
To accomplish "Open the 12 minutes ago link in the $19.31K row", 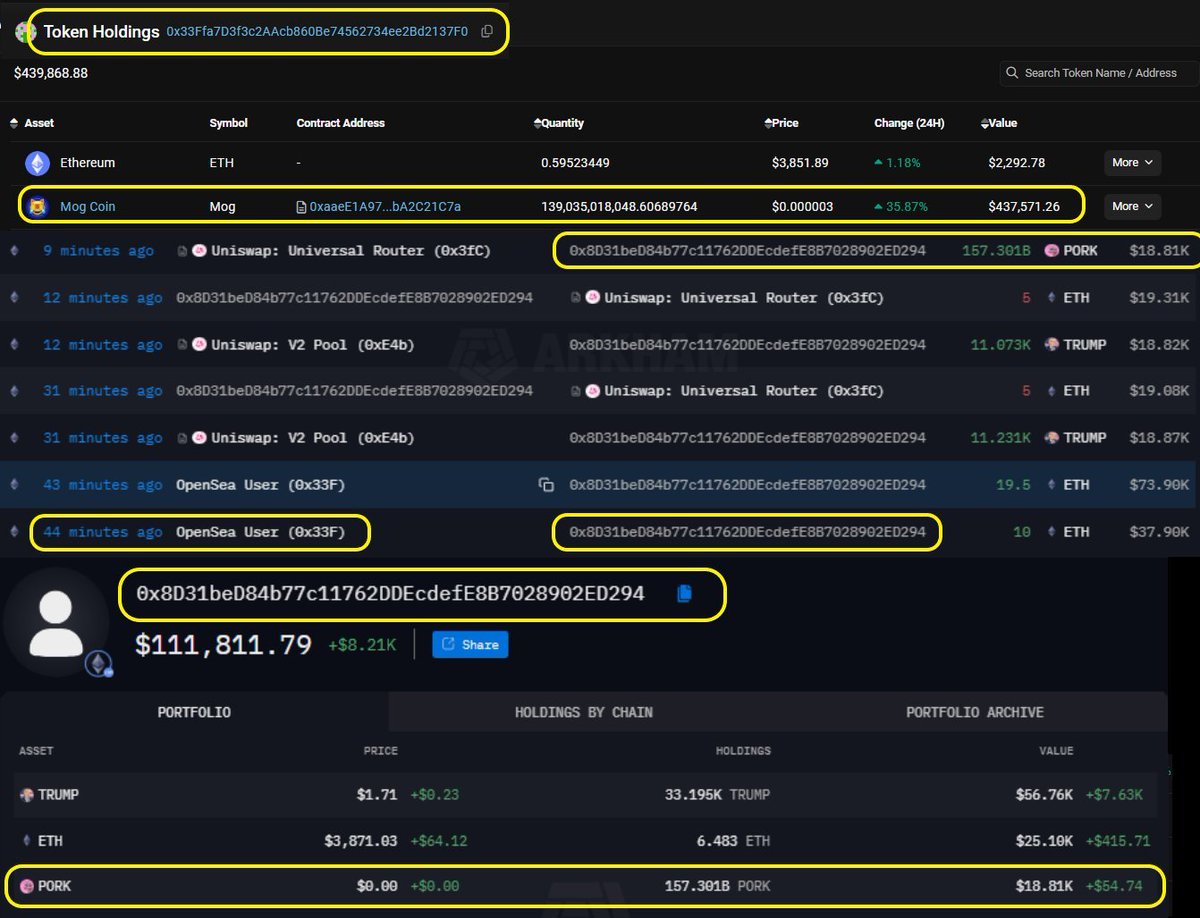I will coord(102,298).
